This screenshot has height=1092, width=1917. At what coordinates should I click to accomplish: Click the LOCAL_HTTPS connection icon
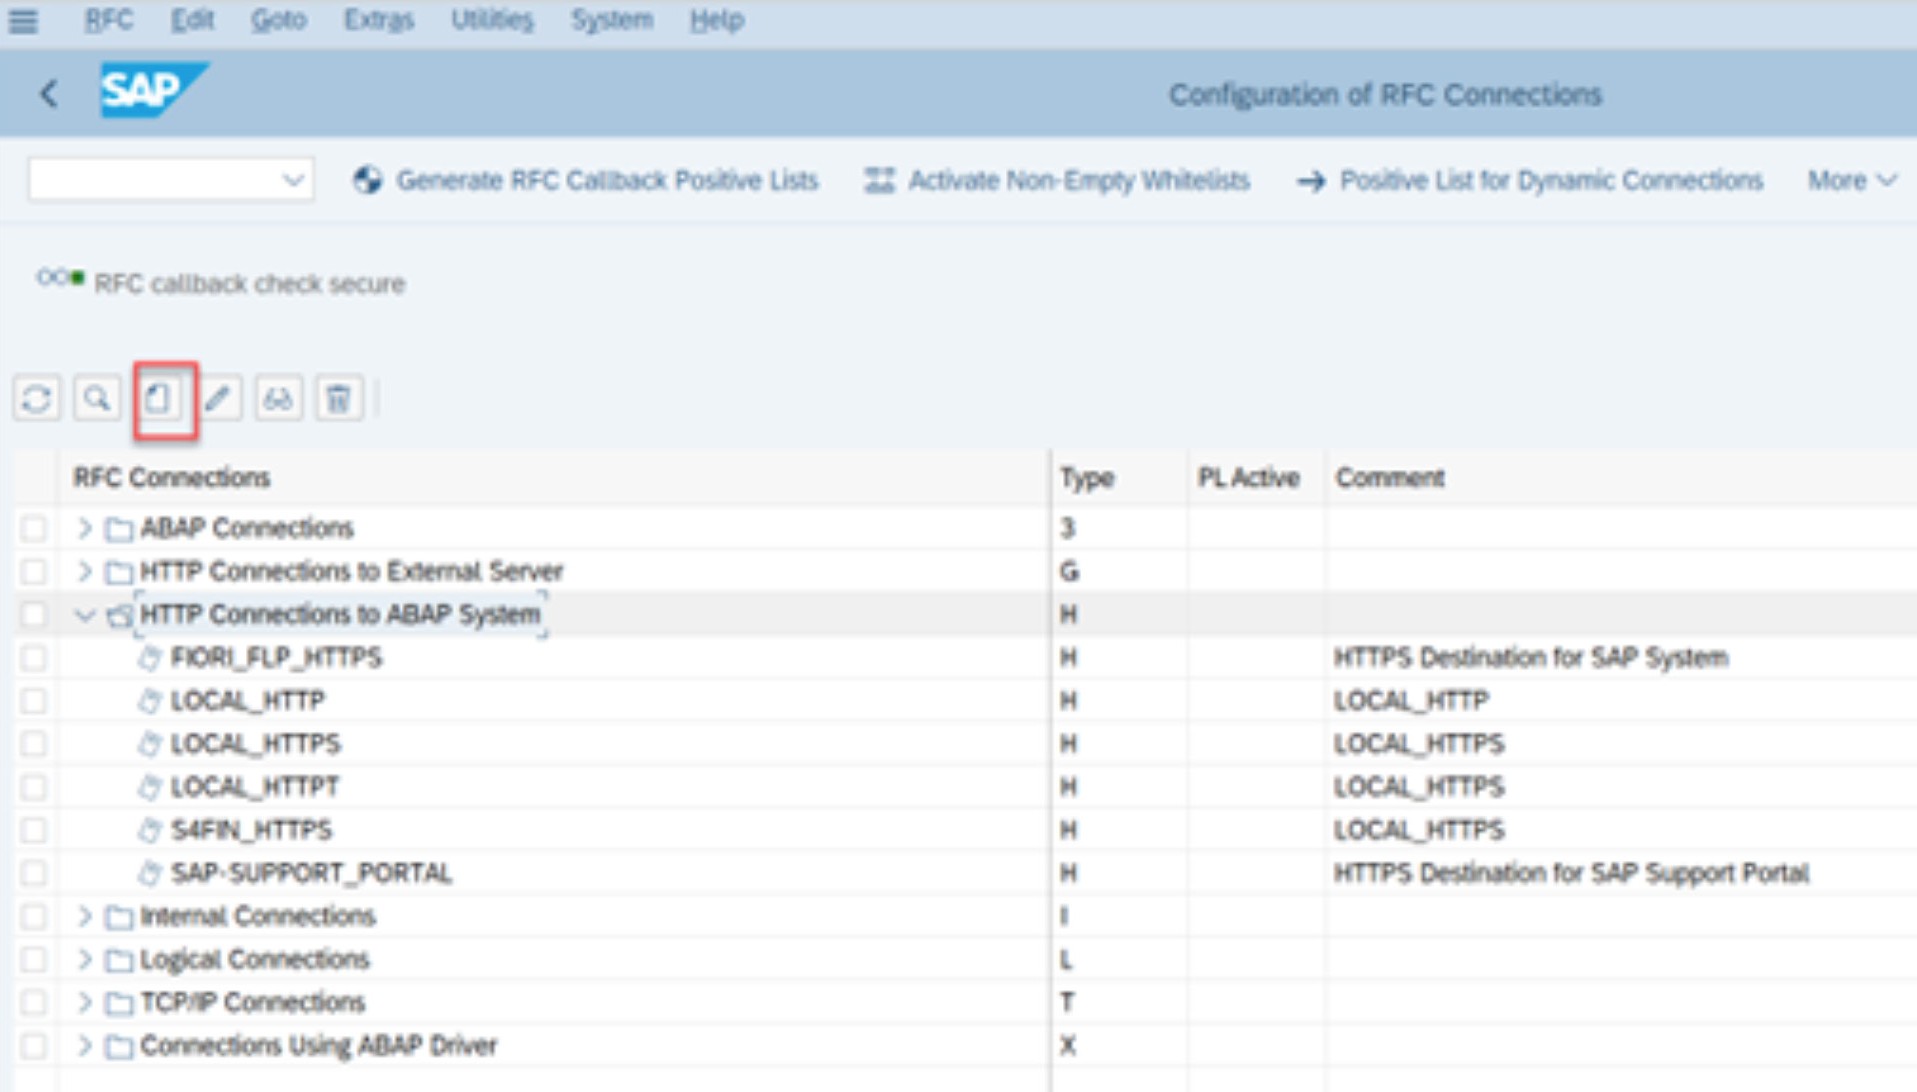[x=150, y=744]
